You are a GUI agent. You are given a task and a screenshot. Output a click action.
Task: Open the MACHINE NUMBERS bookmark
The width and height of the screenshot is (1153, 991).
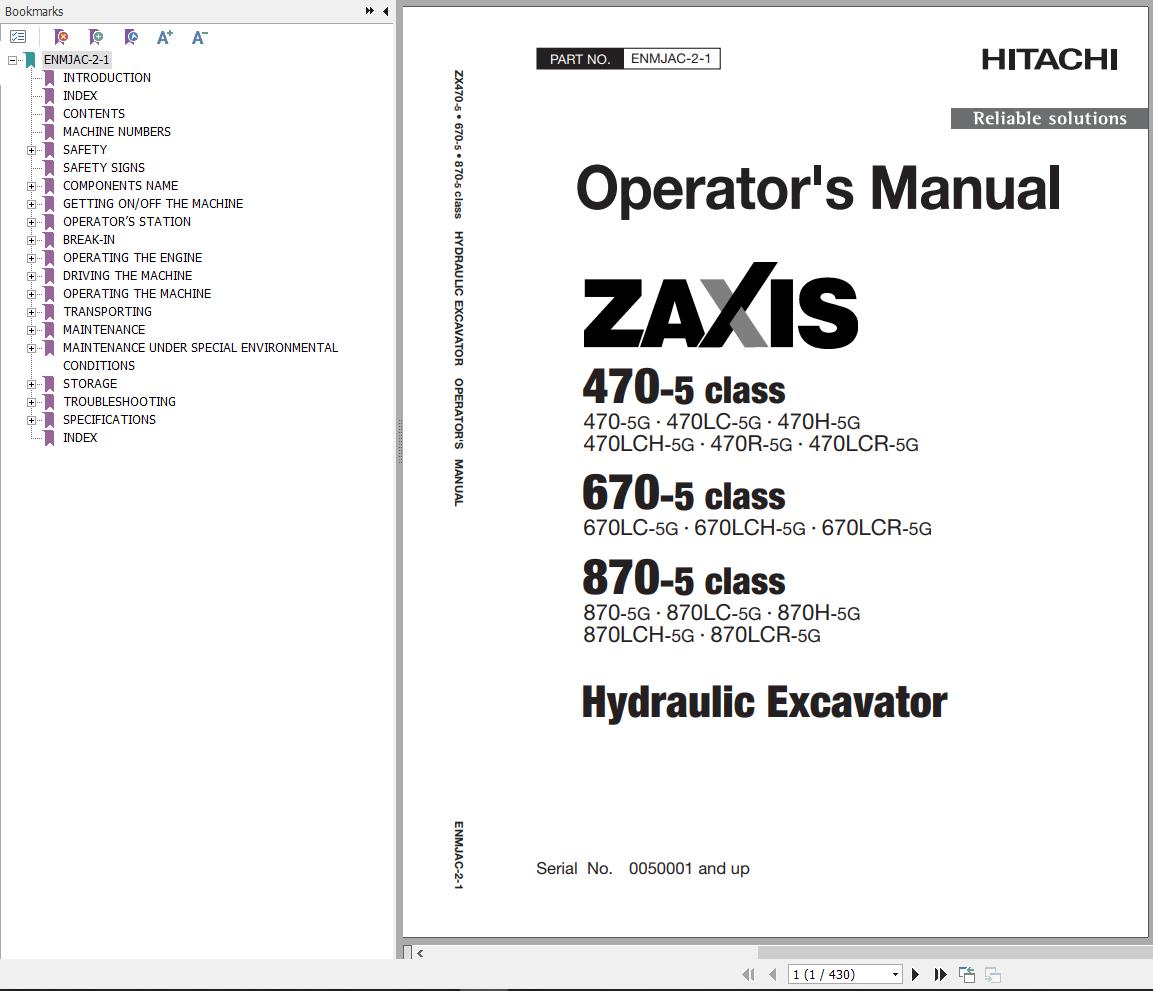pyautogui.click(x=116, y=132)
